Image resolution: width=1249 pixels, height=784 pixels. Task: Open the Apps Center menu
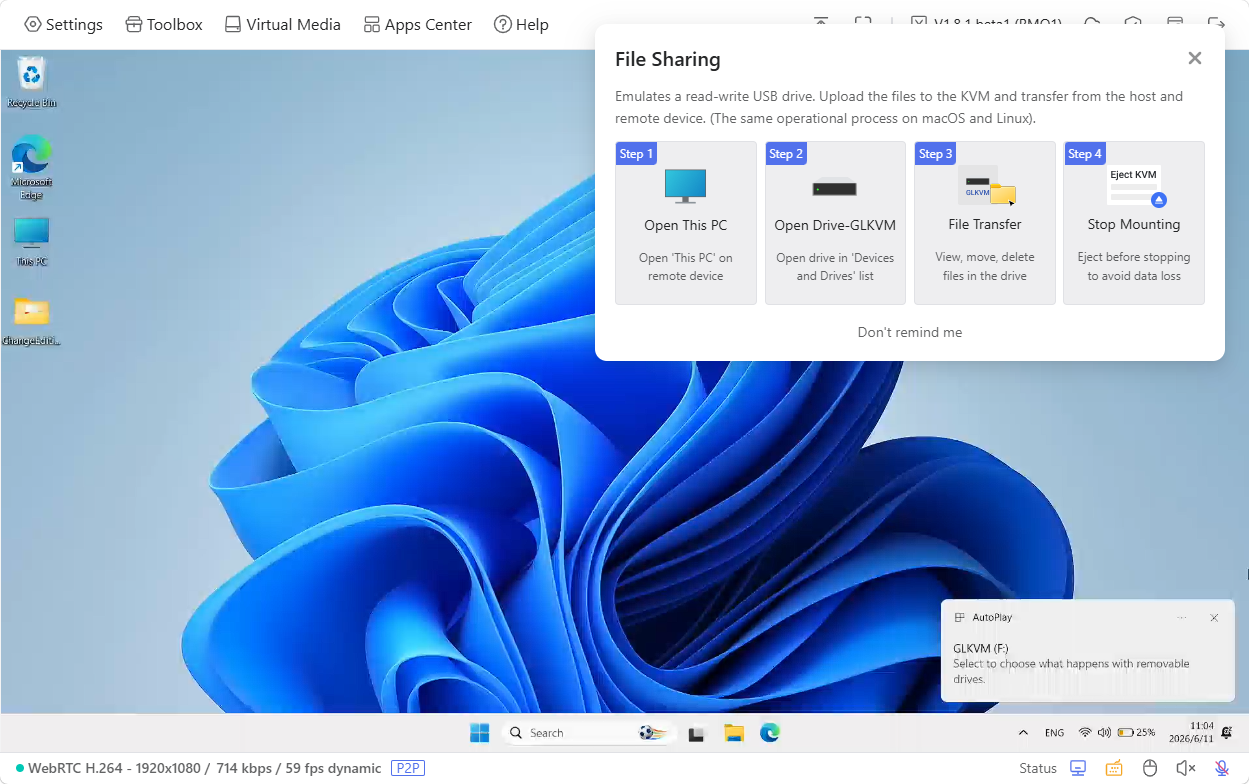coord(417,24)
